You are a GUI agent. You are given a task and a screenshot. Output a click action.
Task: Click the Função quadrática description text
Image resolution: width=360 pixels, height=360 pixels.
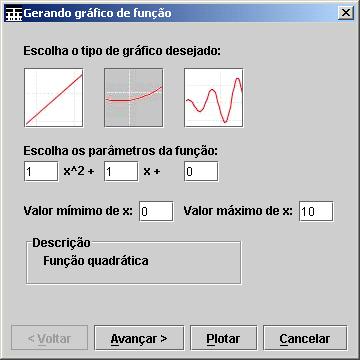click(96, 261)
